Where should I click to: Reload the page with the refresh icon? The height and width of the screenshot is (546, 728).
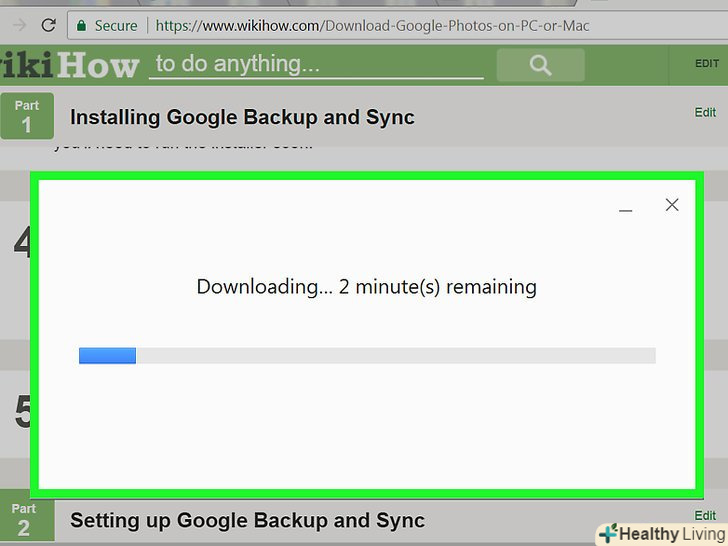click(x=48, y=24)
